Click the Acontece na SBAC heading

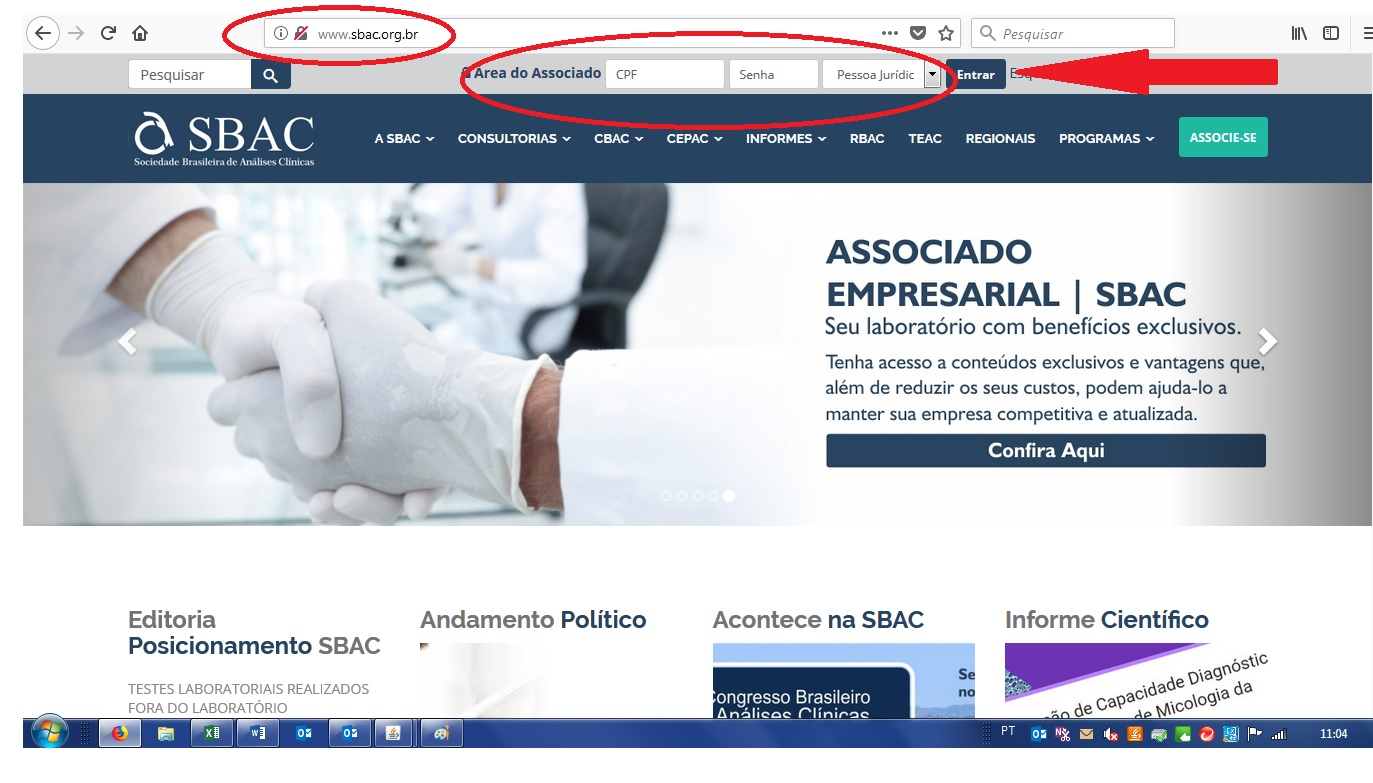[x=818, y=620]
